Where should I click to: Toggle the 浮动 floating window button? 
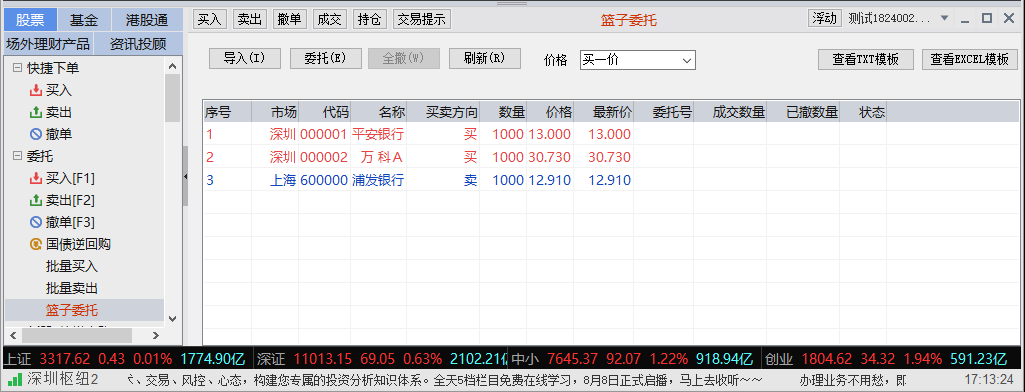click(824, 18)
